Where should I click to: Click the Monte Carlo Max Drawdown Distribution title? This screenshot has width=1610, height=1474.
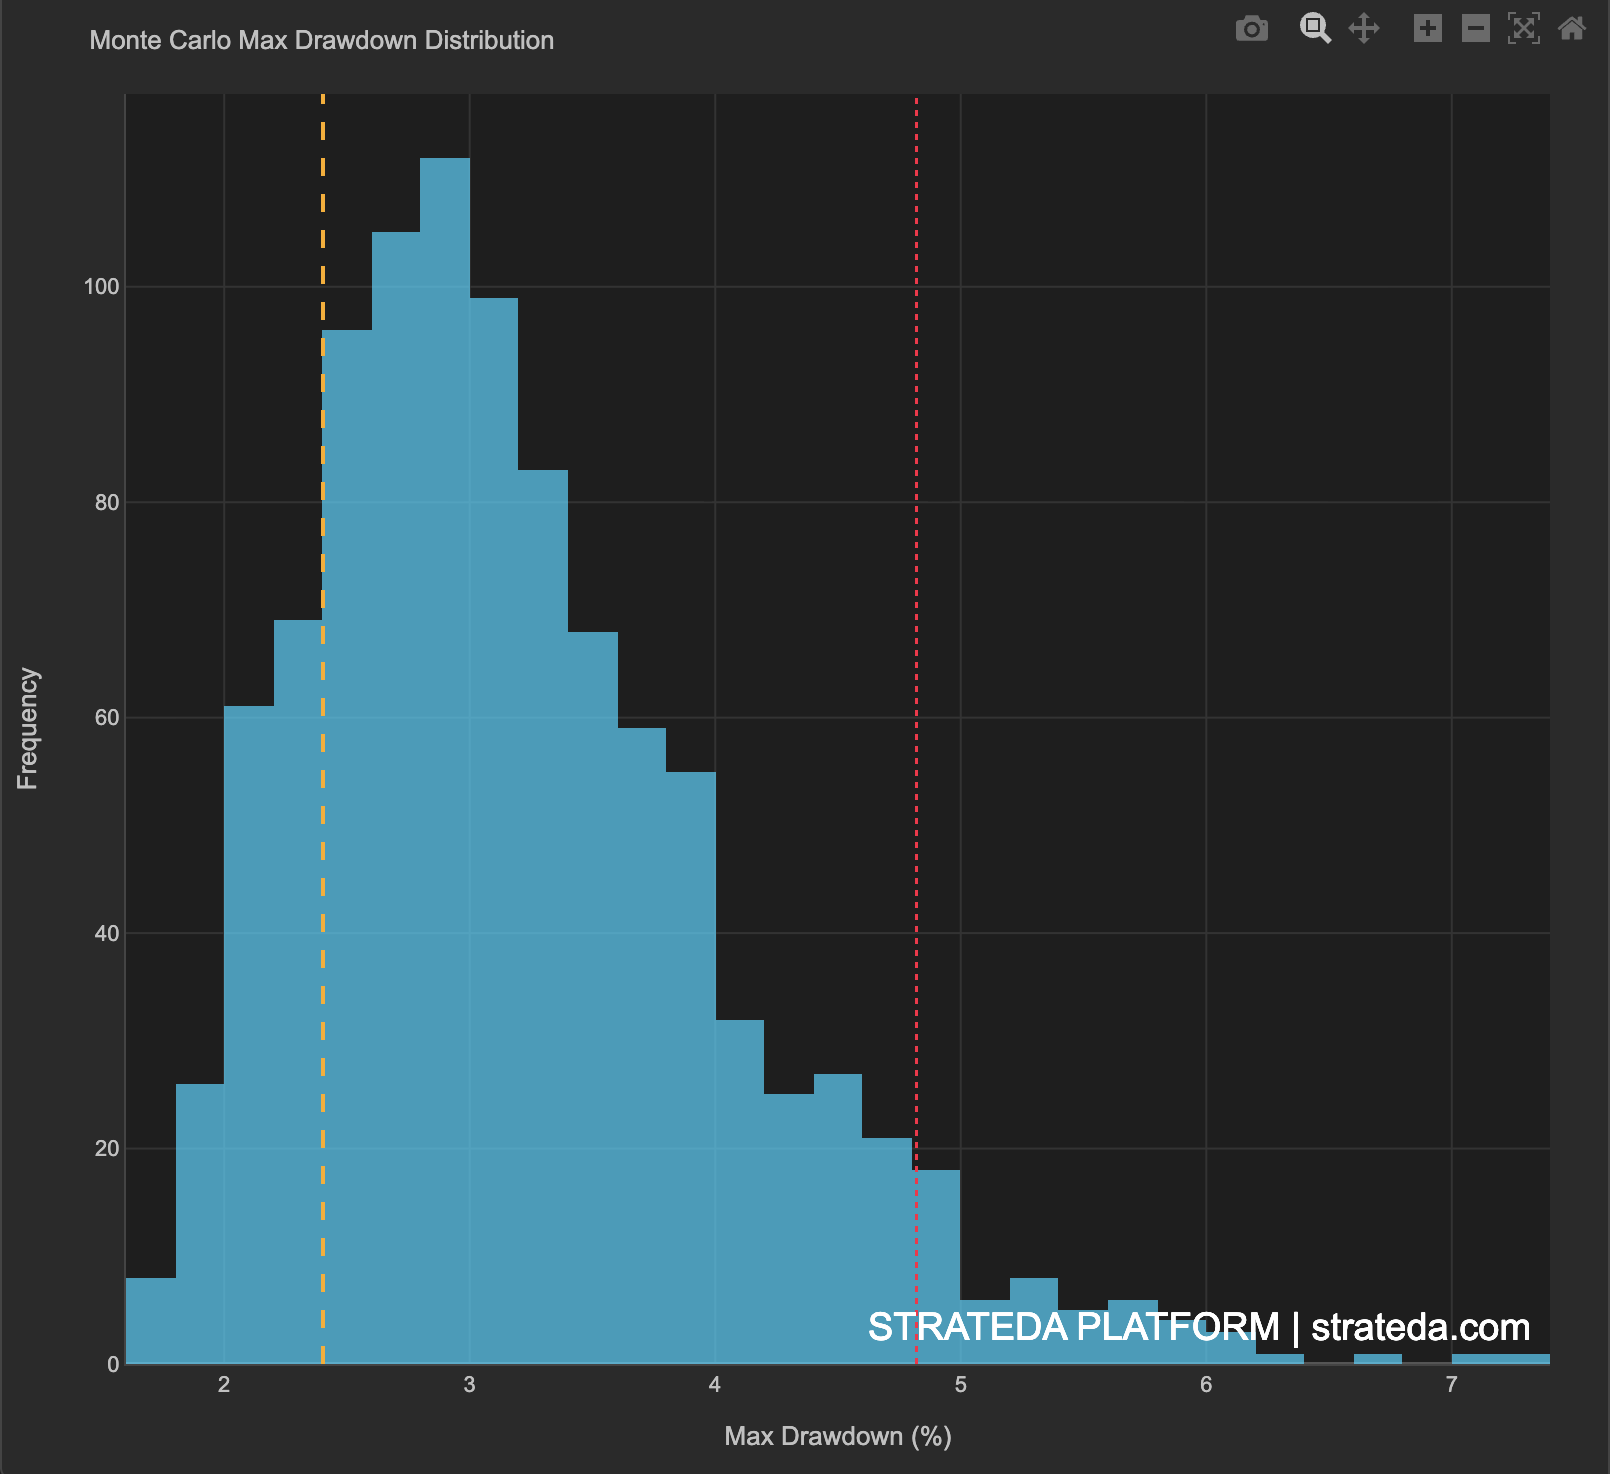(x=321, y=40)
